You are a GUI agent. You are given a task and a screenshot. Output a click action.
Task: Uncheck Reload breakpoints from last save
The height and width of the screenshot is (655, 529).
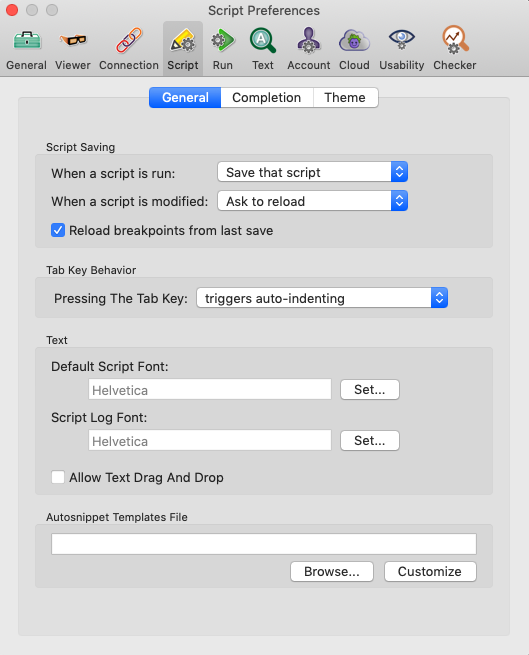click(58, 230)
